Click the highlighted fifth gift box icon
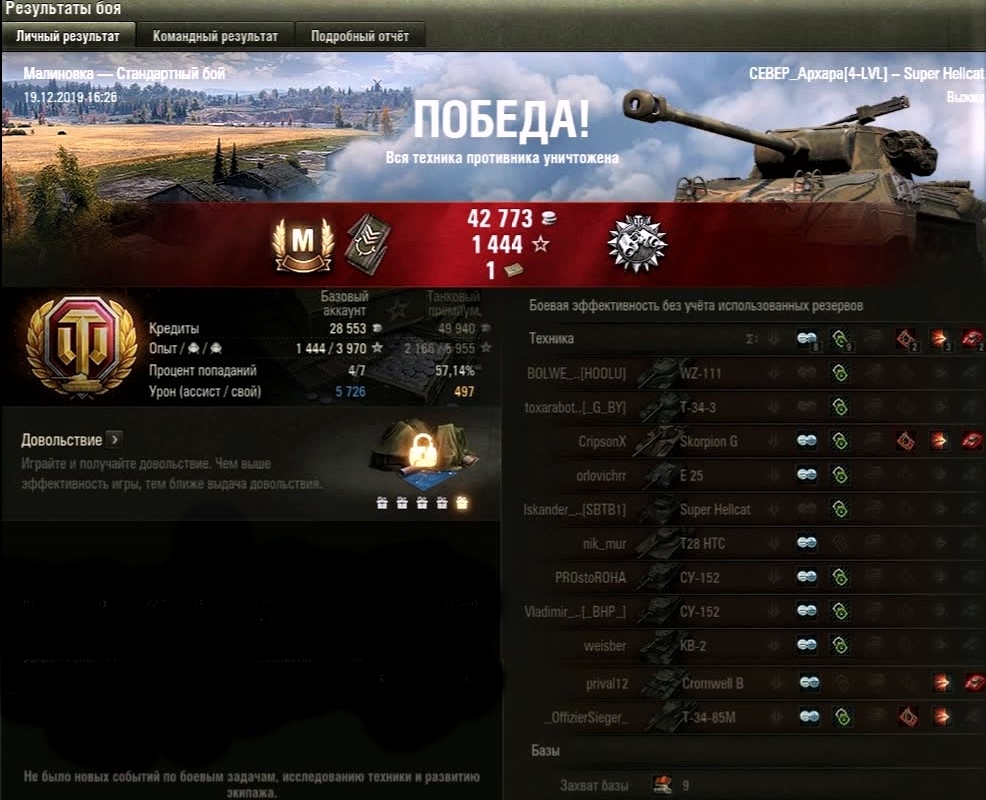 [462, 503]
